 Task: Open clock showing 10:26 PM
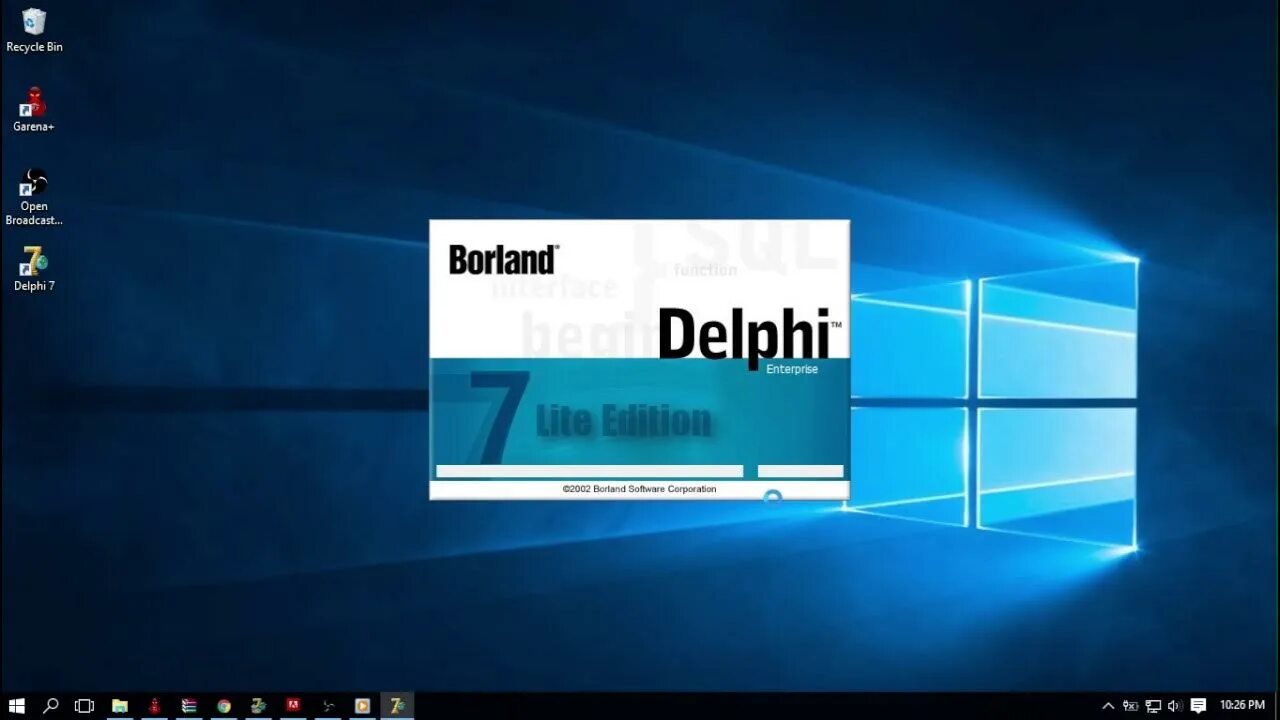click(1242, 706)
